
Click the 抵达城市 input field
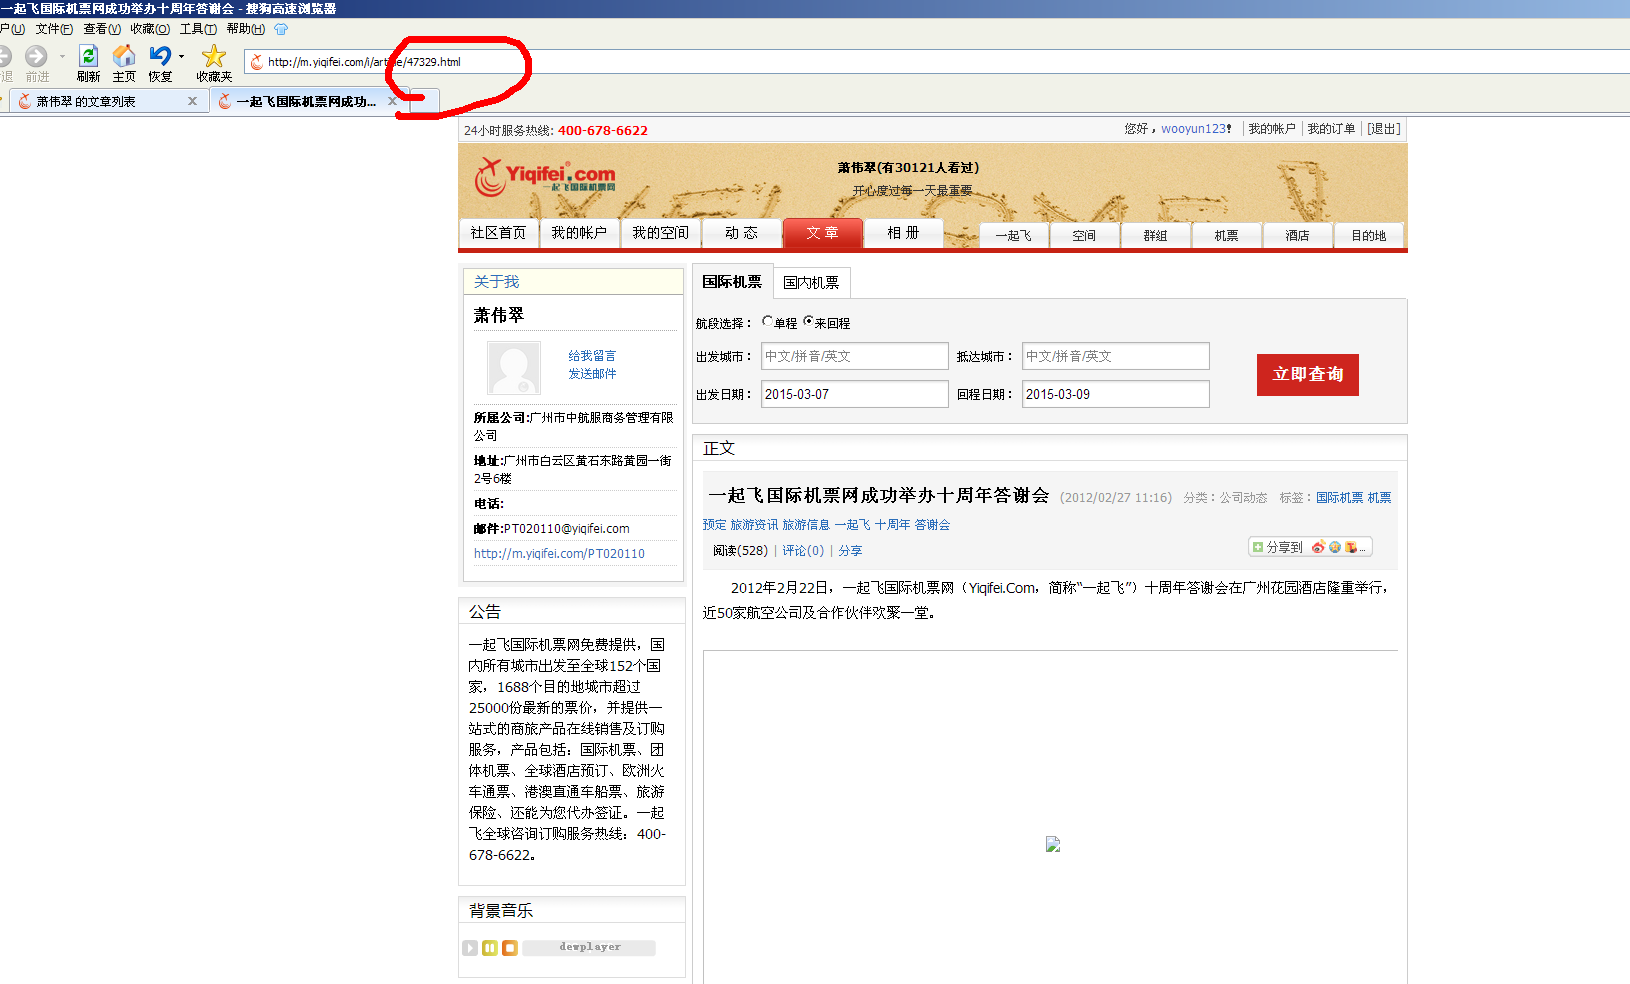point(1116,356)
